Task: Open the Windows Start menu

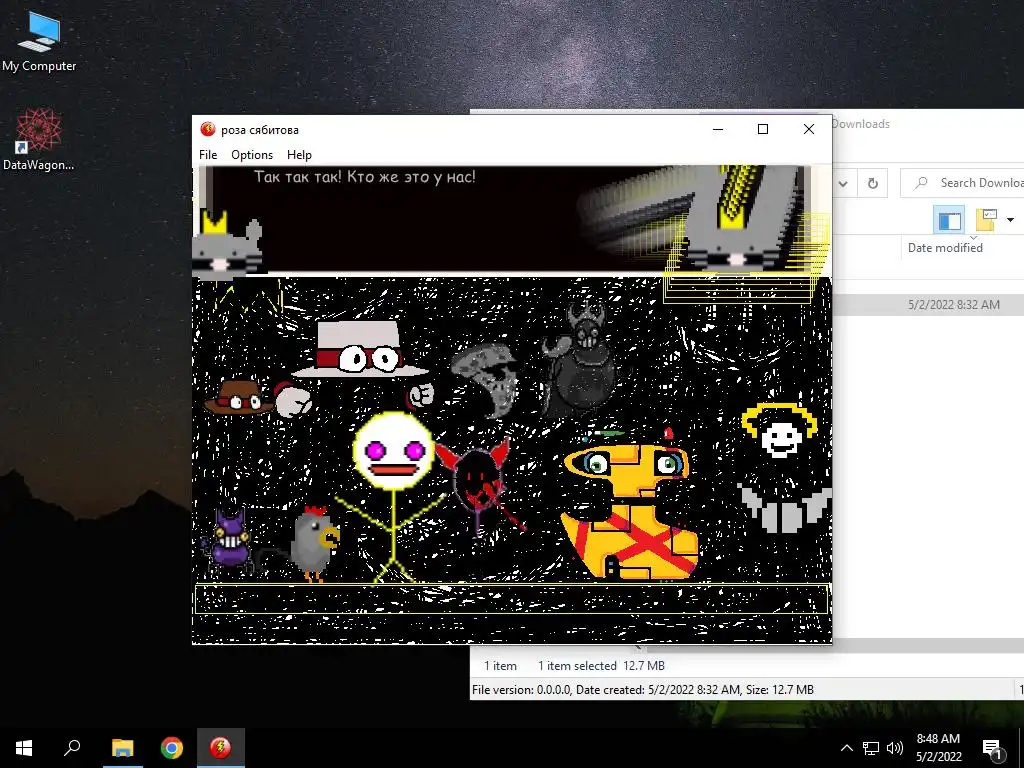Action: 24,748
